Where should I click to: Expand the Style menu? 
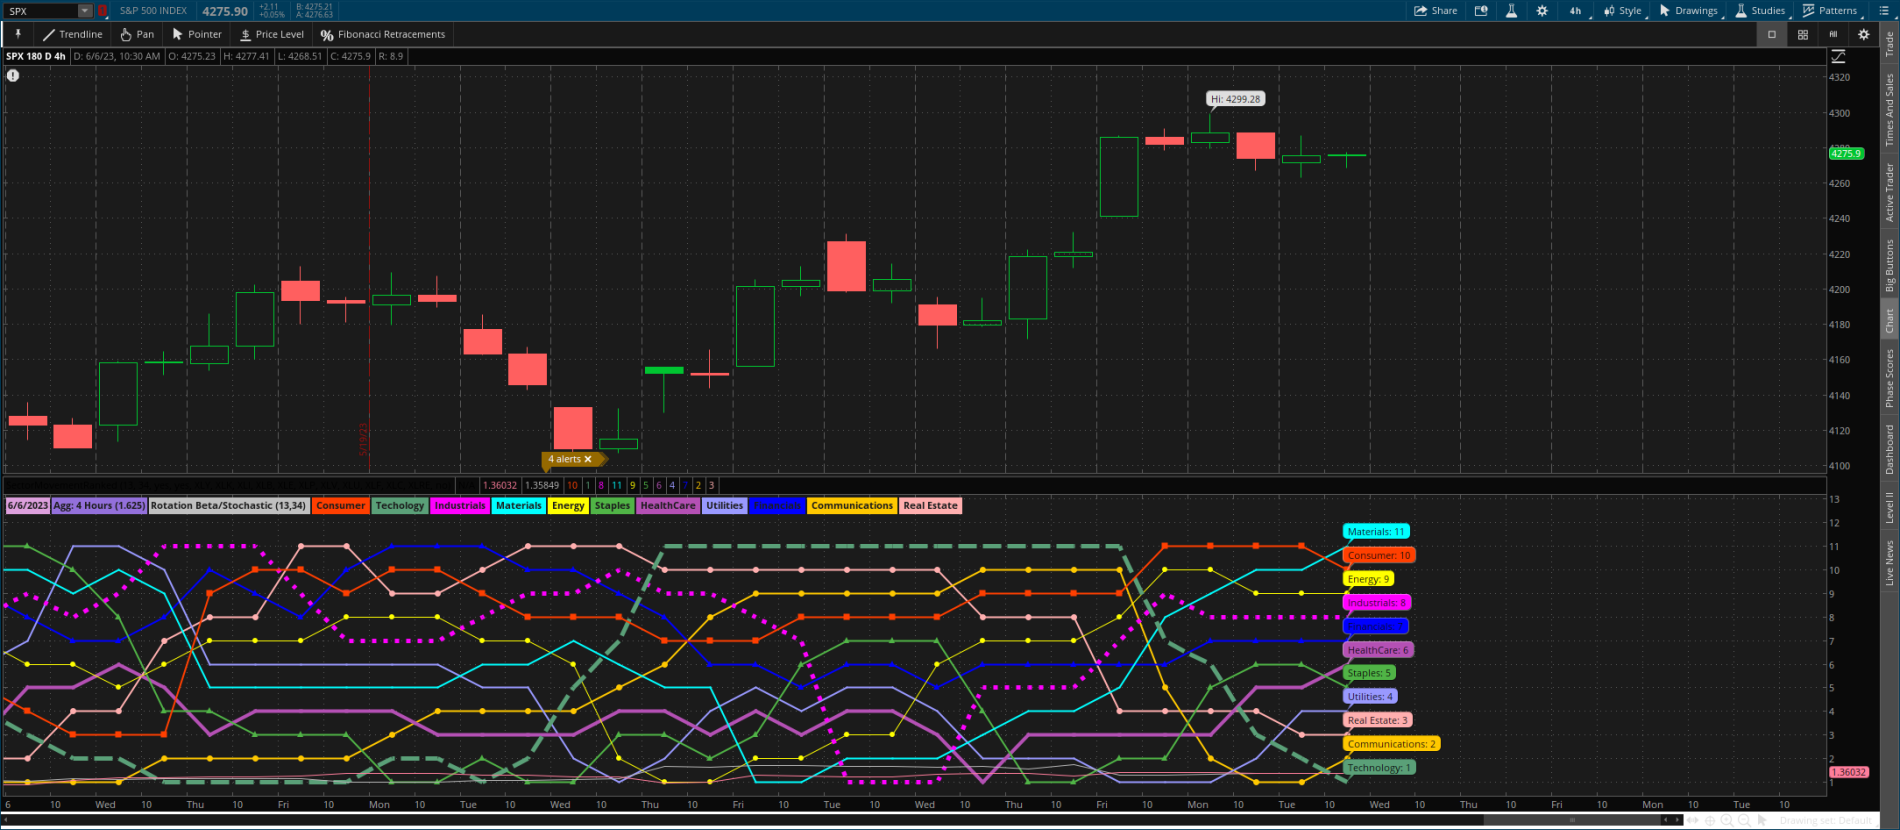(x=1623, y=11)
